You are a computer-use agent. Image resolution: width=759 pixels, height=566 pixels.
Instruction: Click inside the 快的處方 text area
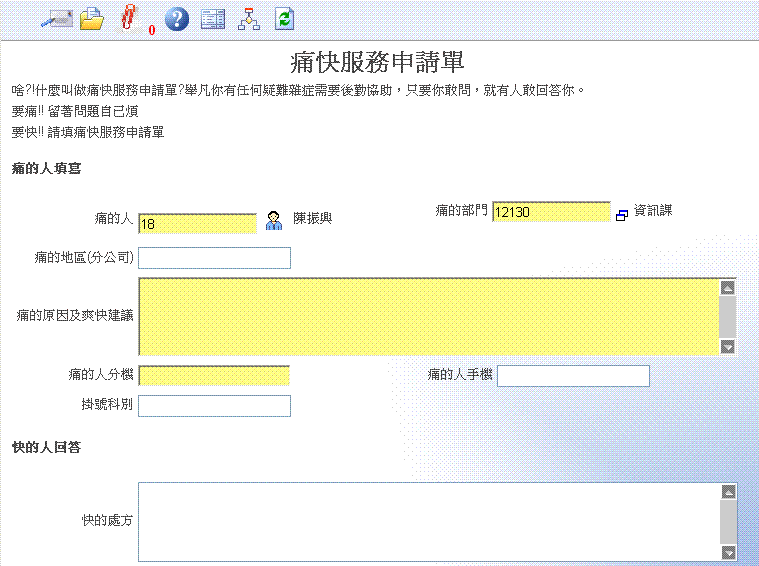pyautogui.click(x=428, y=521)
